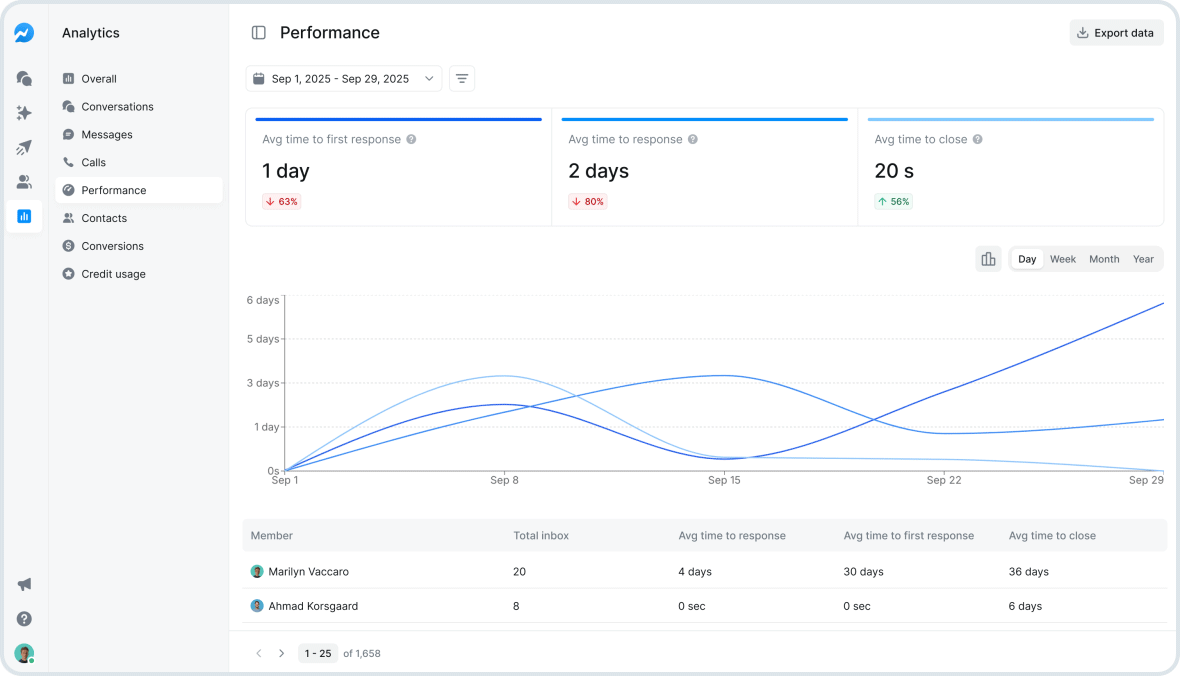This screenshot has height=676, width=1180.
Task: Switch chart type via bar chart icon
Action: point(988,258)
